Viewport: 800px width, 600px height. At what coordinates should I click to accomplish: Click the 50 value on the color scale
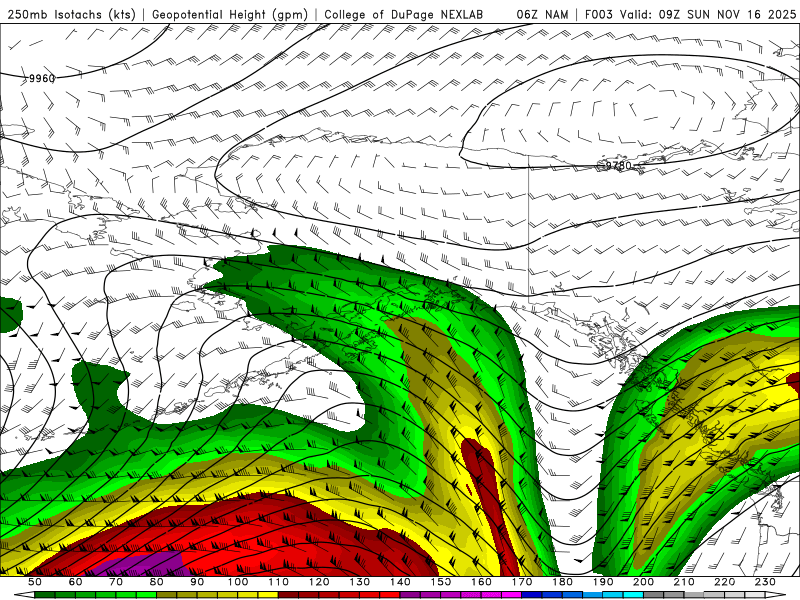pos(35,582)
